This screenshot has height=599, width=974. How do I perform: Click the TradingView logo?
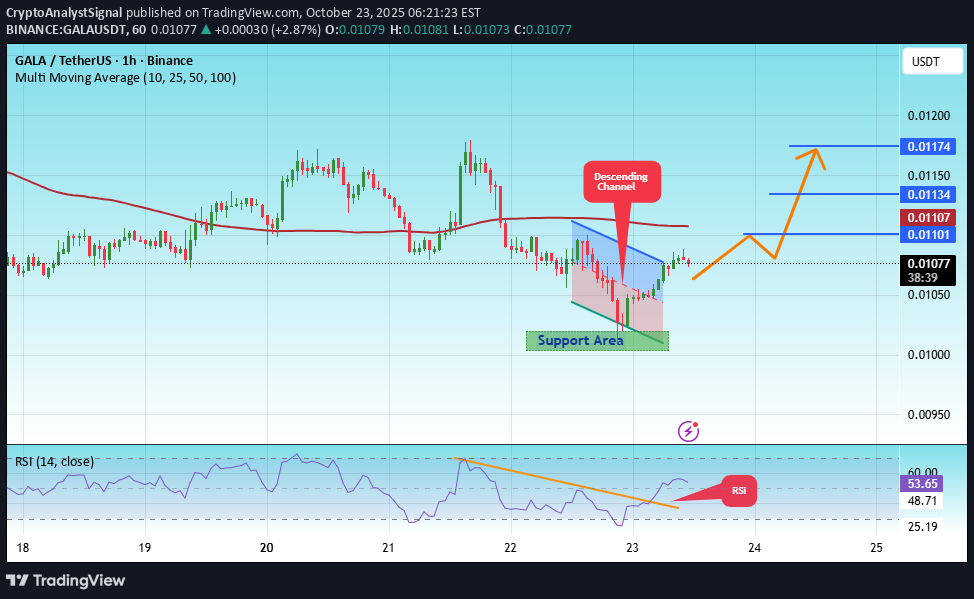[67, 581]
